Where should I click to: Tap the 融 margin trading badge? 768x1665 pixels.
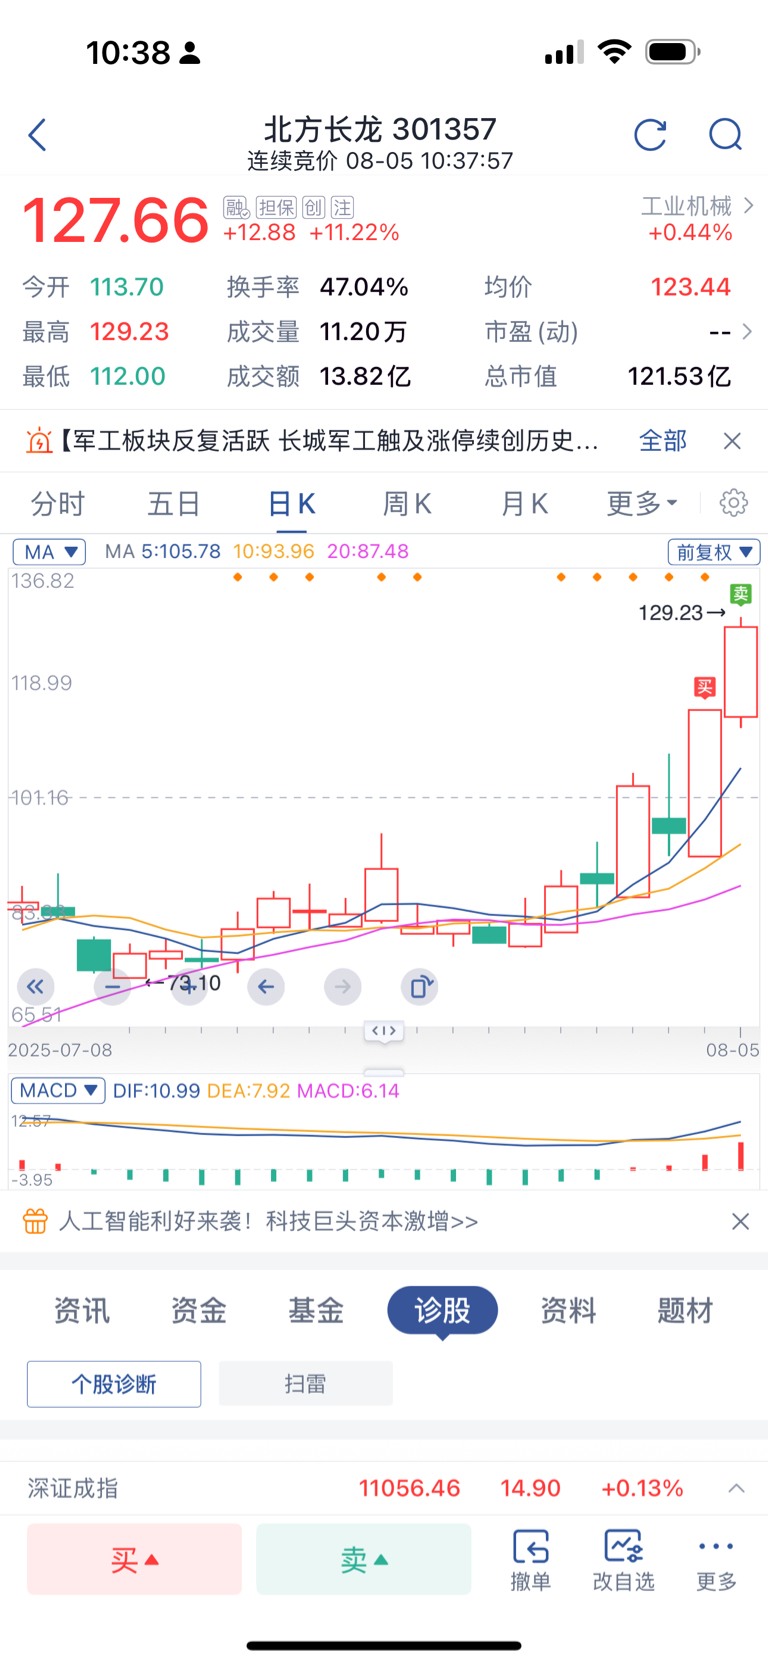point(236,207)
